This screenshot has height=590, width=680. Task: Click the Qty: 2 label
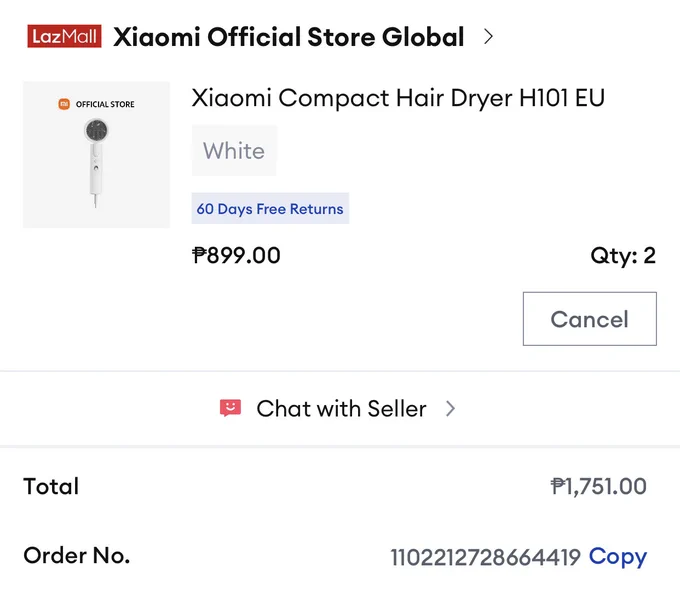click(x=623, y=256)
